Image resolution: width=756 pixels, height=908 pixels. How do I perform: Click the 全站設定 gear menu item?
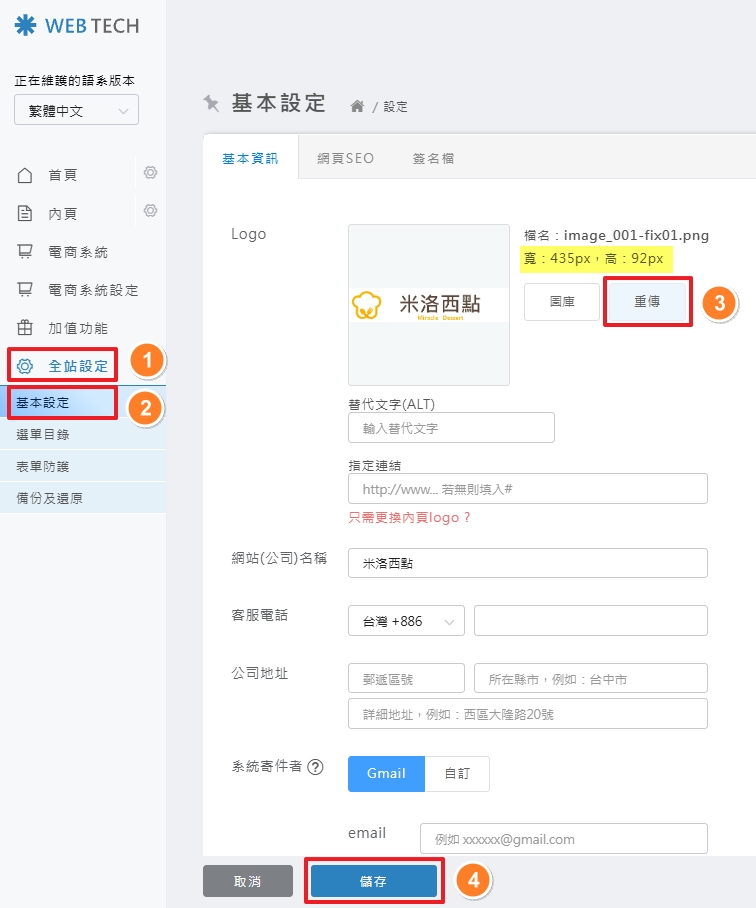(63, 366)
